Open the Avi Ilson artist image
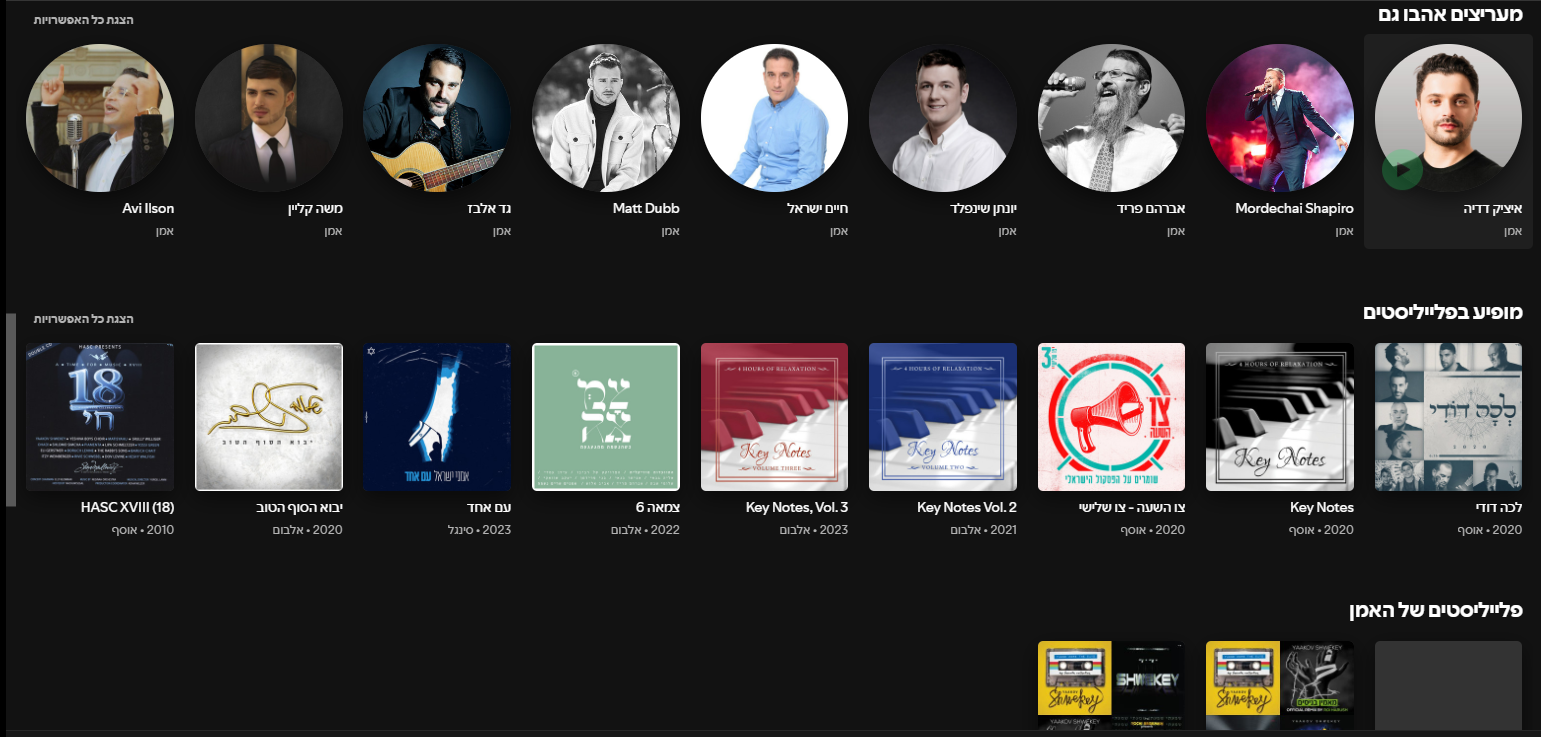The height and width of the screenshot is (737, 1541). tap(100, 118)
